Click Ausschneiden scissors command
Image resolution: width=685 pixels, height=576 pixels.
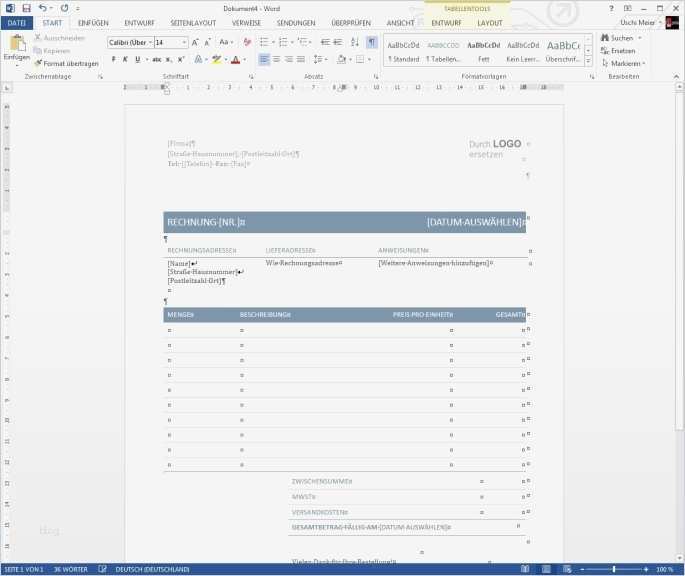tap(60, 38)
